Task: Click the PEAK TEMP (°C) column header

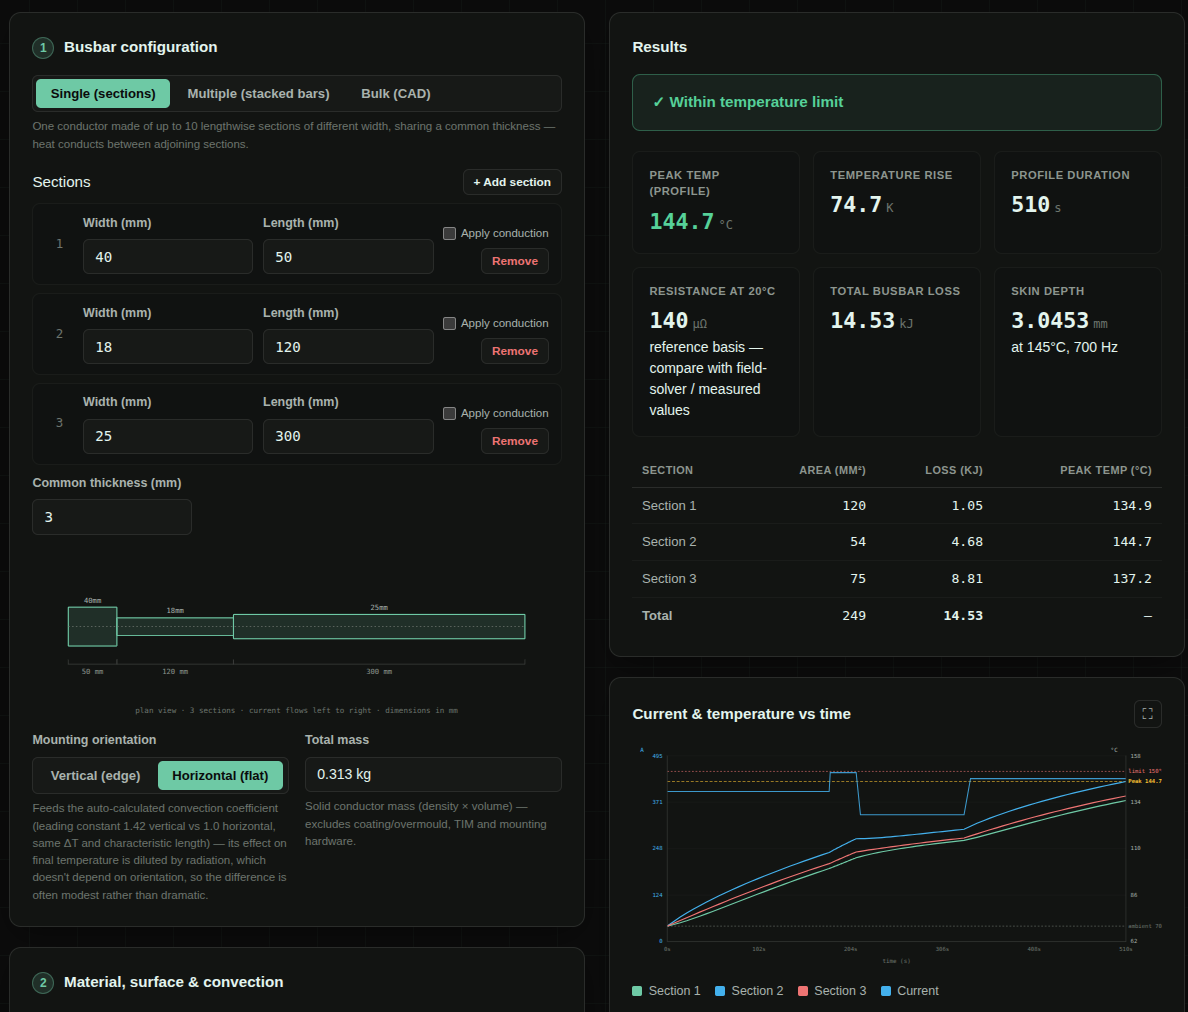Action: (1105, 470)
